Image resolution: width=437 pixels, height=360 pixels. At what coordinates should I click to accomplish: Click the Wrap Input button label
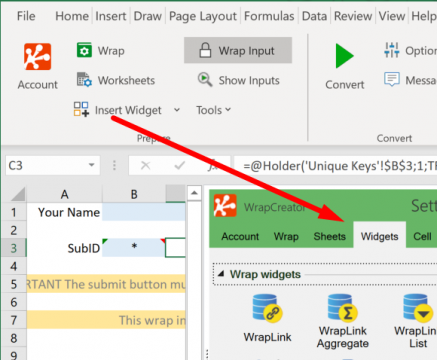[x=246, y=51]
